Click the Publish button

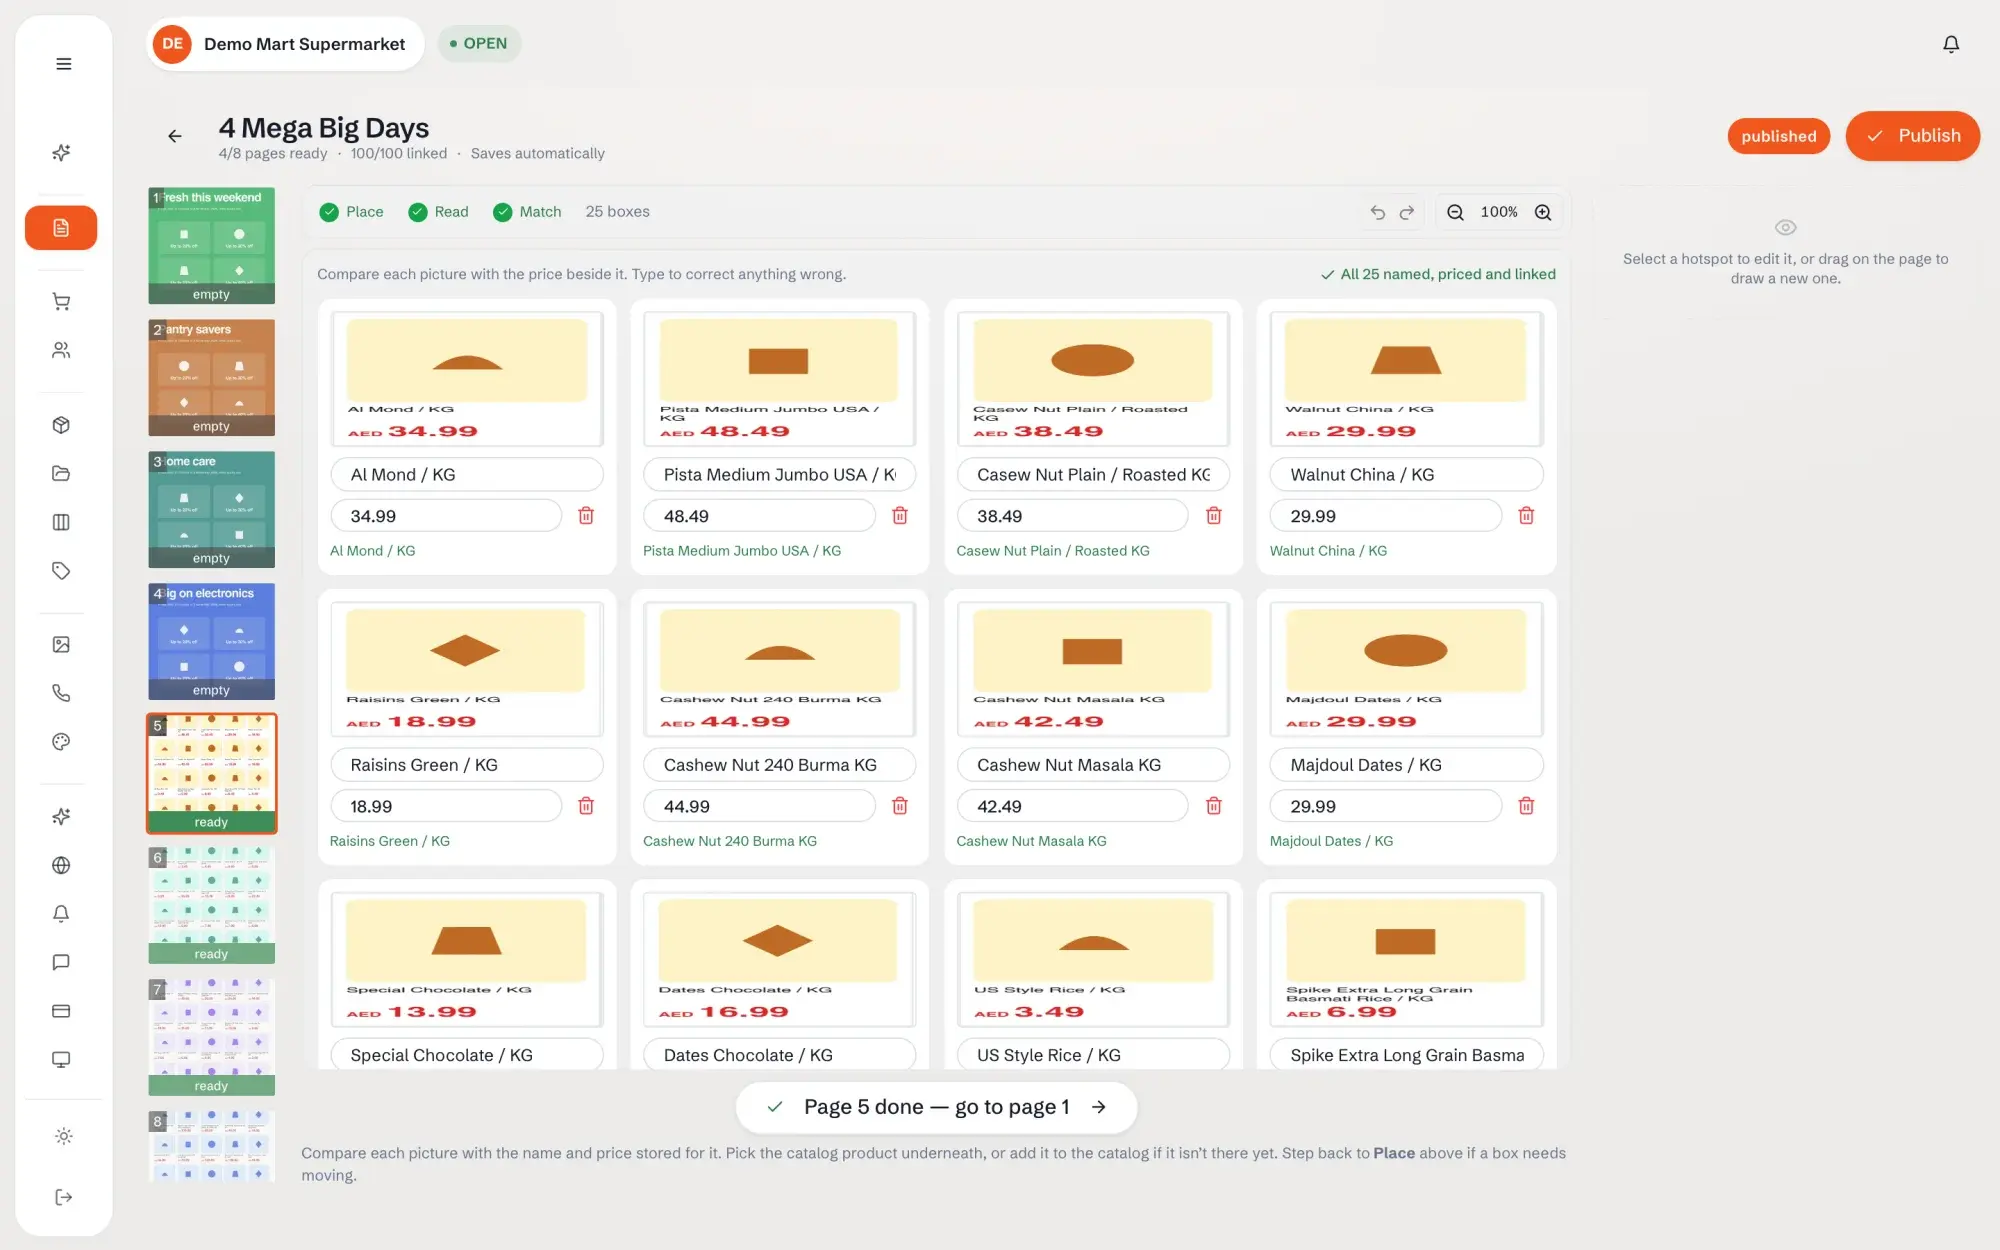pos(1912,136)
